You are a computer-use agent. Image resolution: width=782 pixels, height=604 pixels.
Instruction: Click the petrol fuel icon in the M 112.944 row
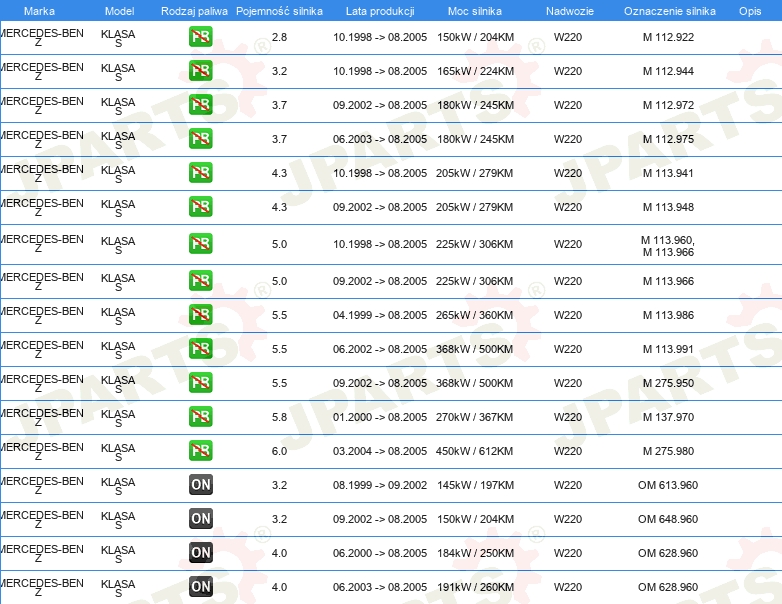point(200,70)
